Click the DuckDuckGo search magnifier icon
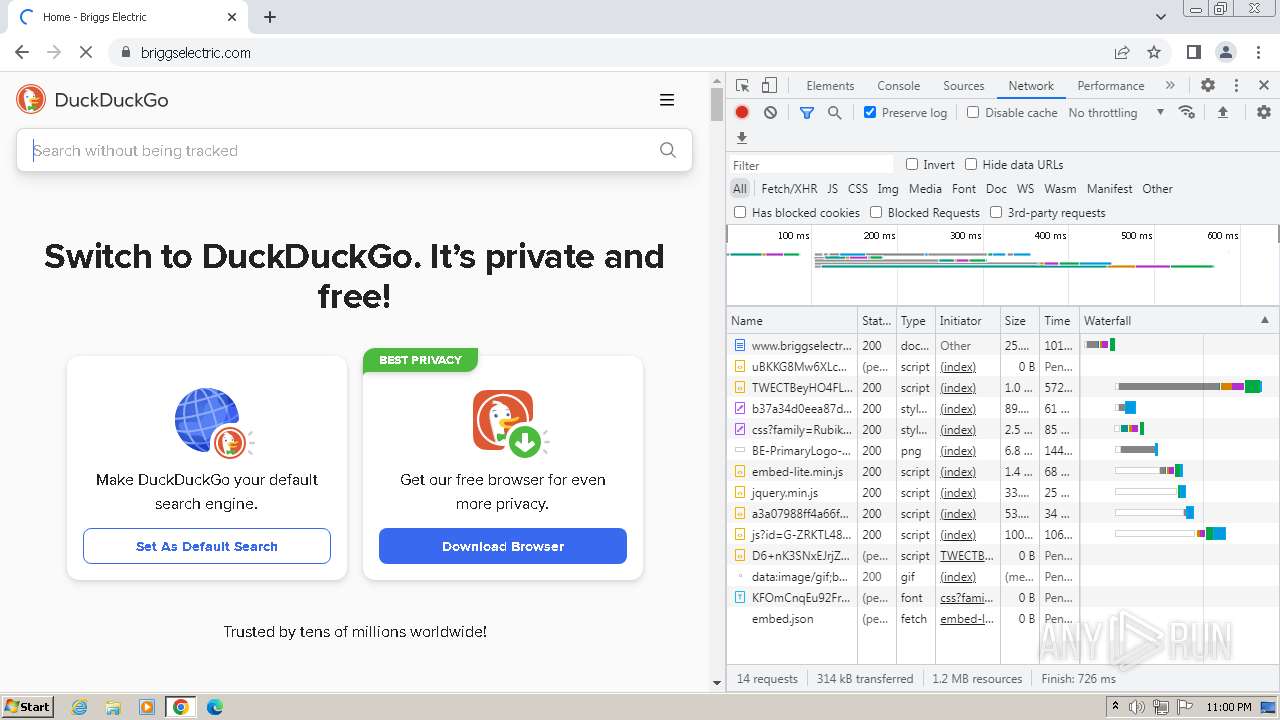Viewport: 1280px width, 720px height. tap(668, 151)
